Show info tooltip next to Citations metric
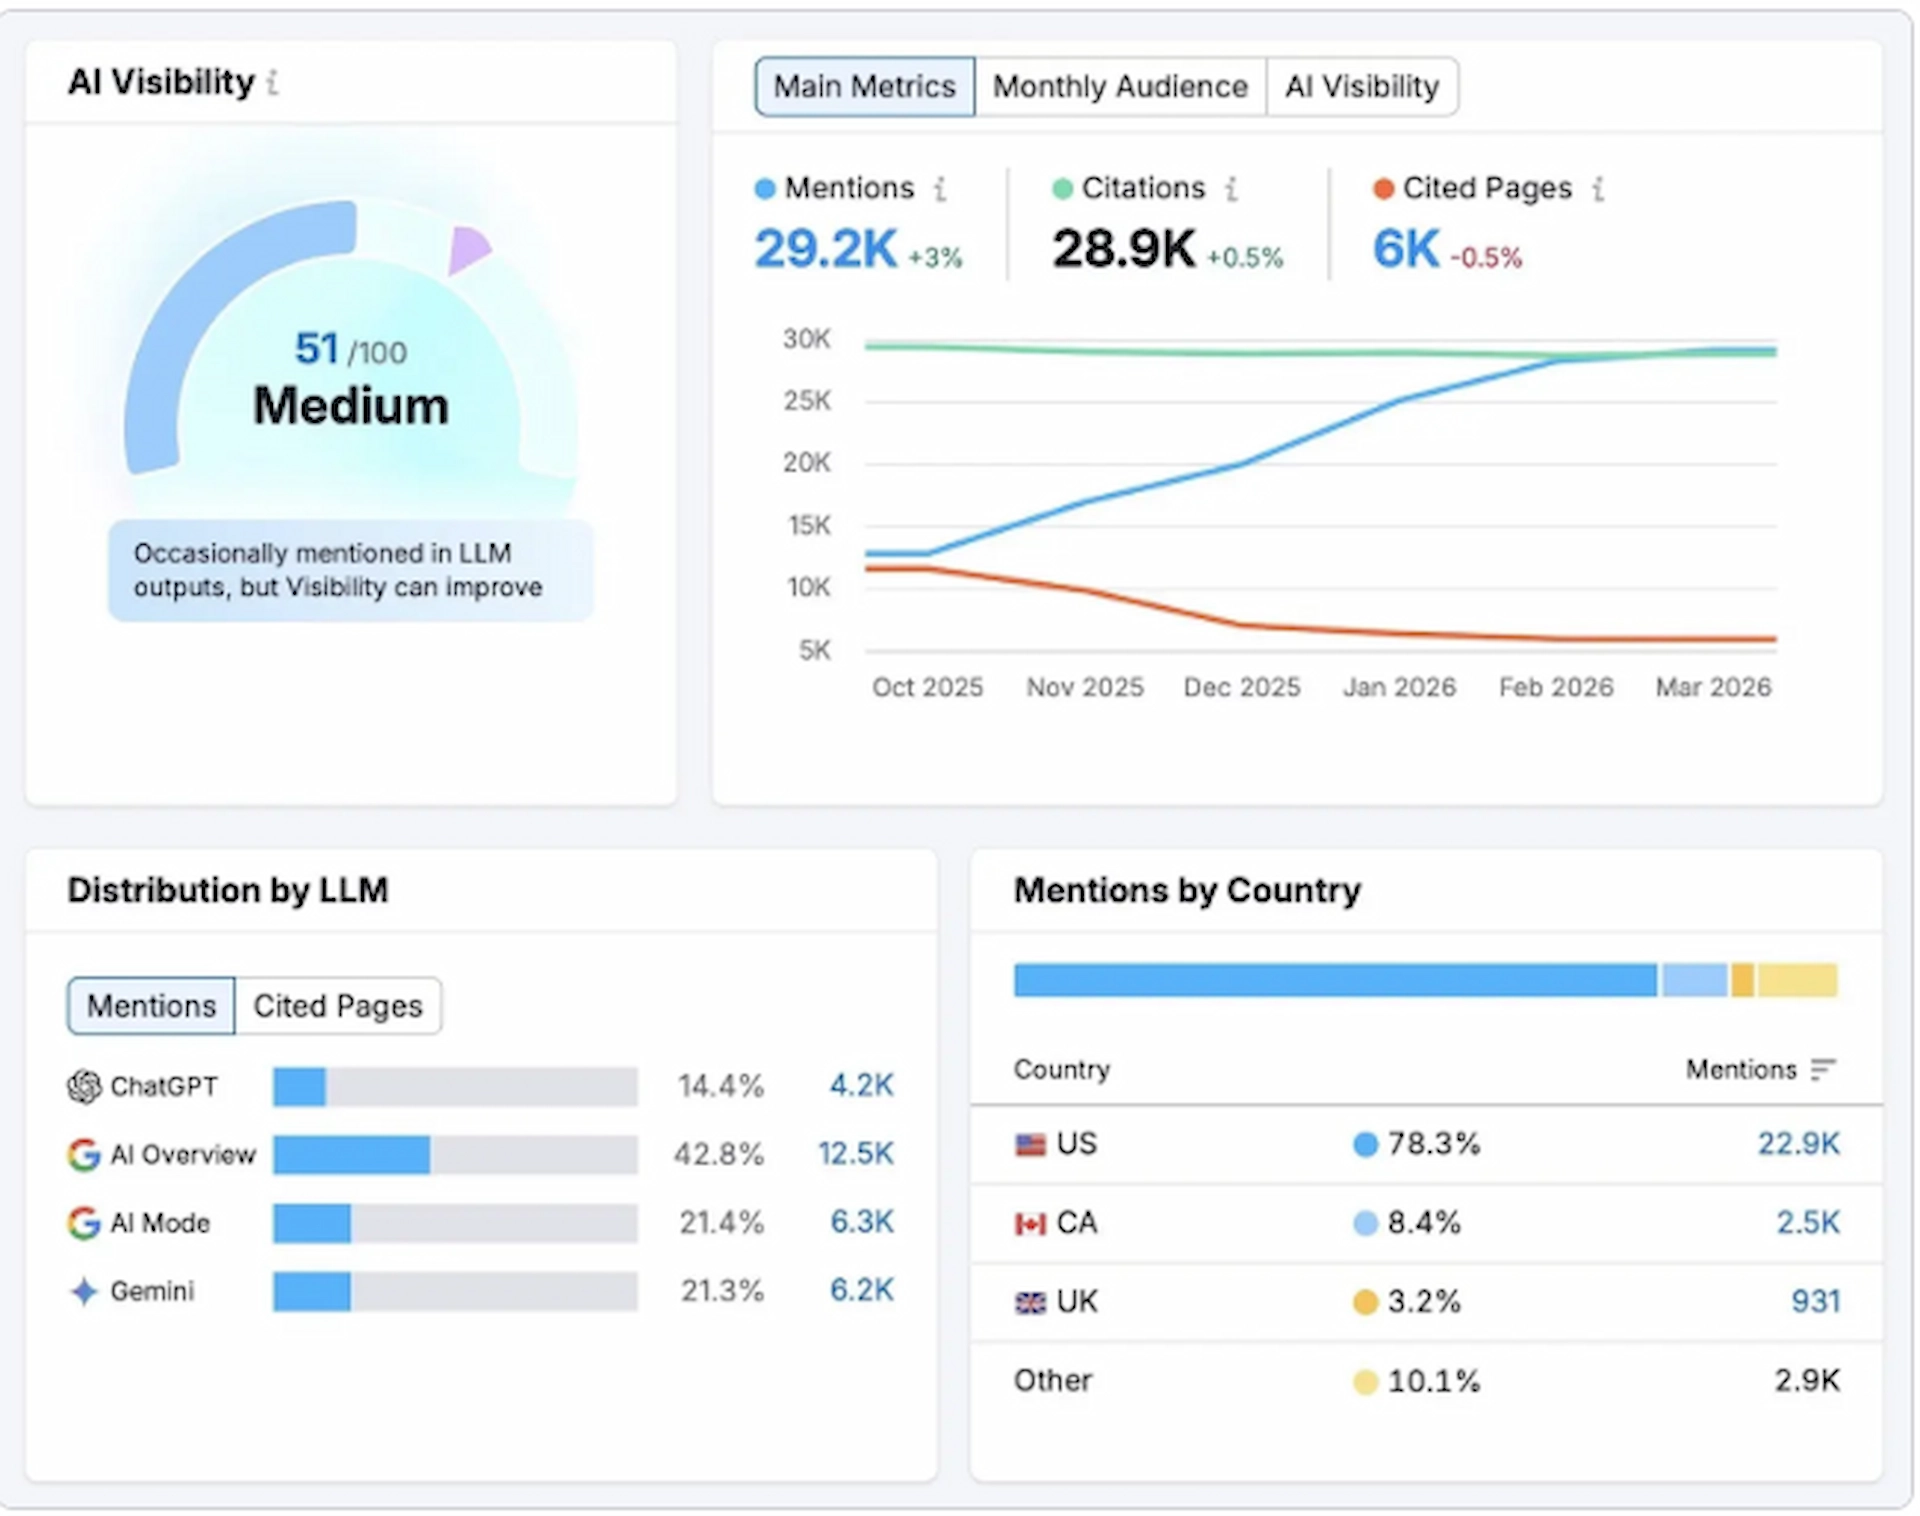The image size is (1920, 1516). click(1232, 189)
